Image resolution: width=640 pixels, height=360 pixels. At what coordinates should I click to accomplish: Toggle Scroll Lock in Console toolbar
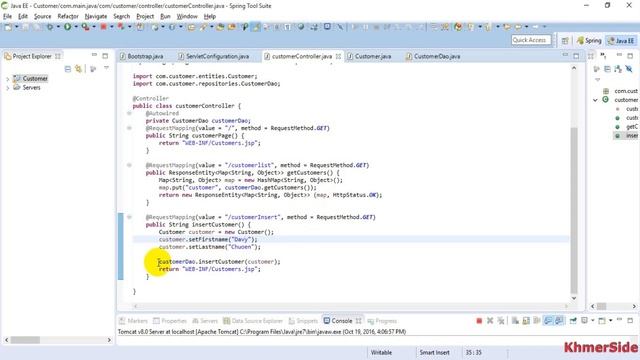[526, 321]
